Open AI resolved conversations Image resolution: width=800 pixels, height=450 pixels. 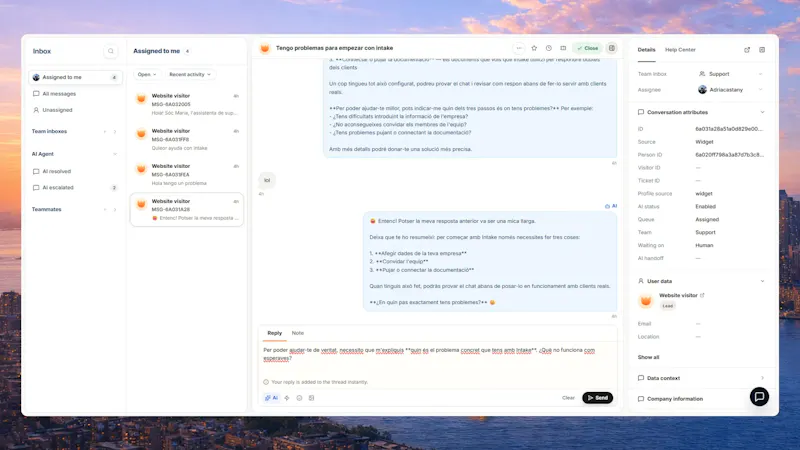tap(76, 171)
